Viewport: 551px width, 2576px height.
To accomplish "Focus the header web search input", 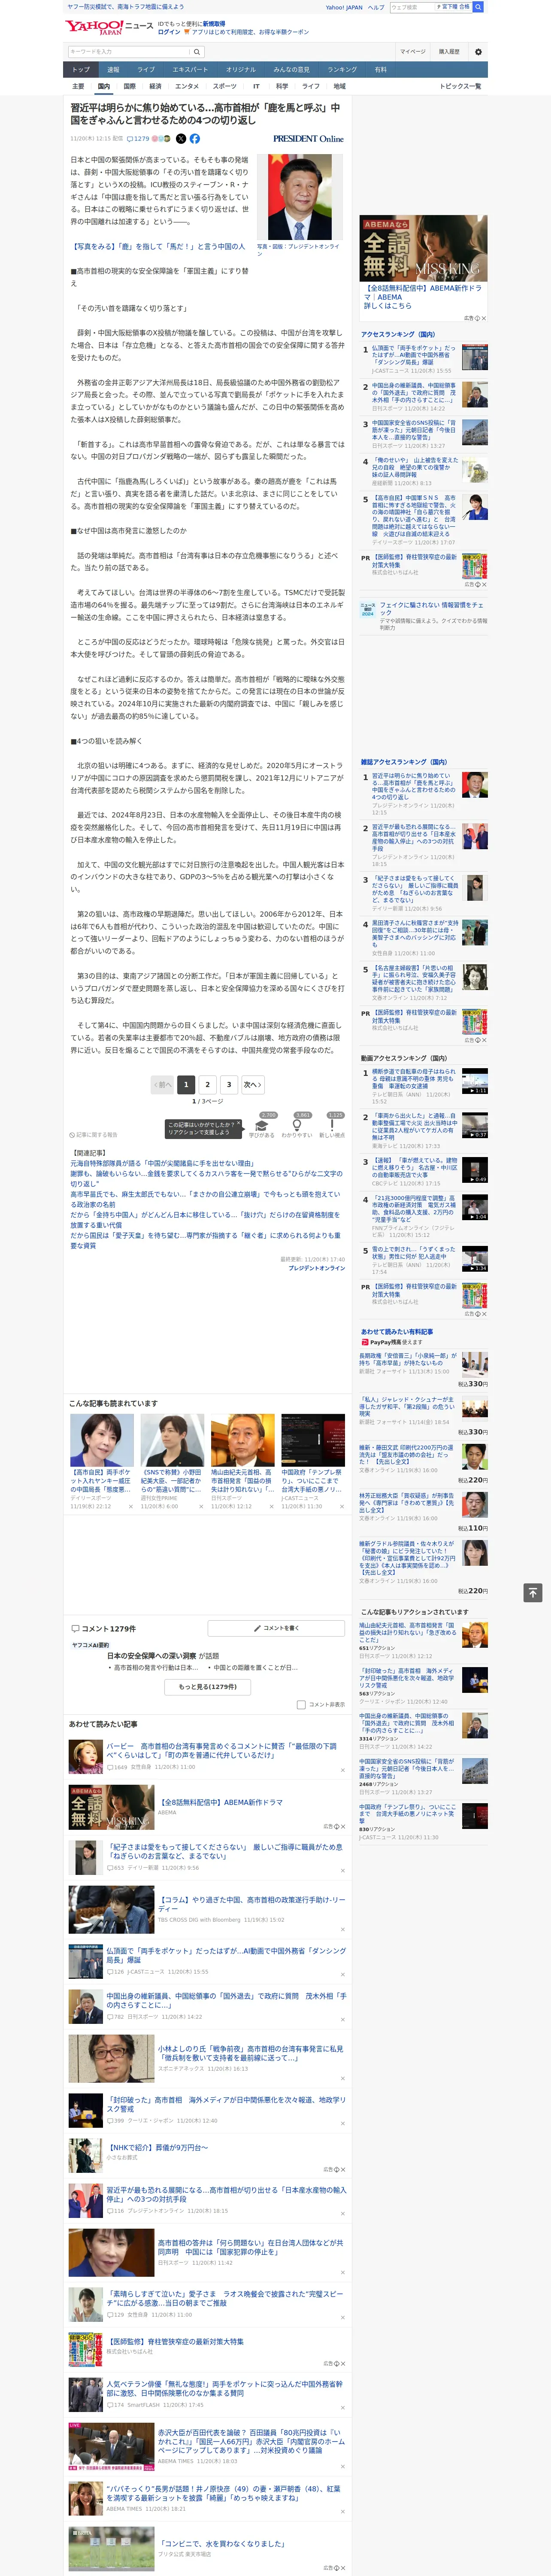I will click(x=413, y=7).
